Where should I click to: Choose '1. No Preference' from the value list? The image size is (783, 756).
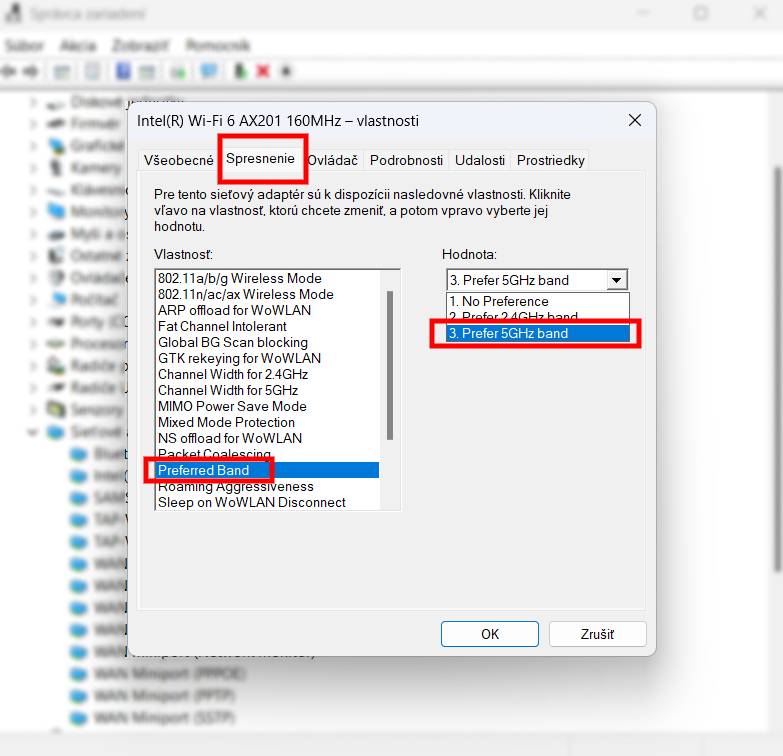(537, 301)
